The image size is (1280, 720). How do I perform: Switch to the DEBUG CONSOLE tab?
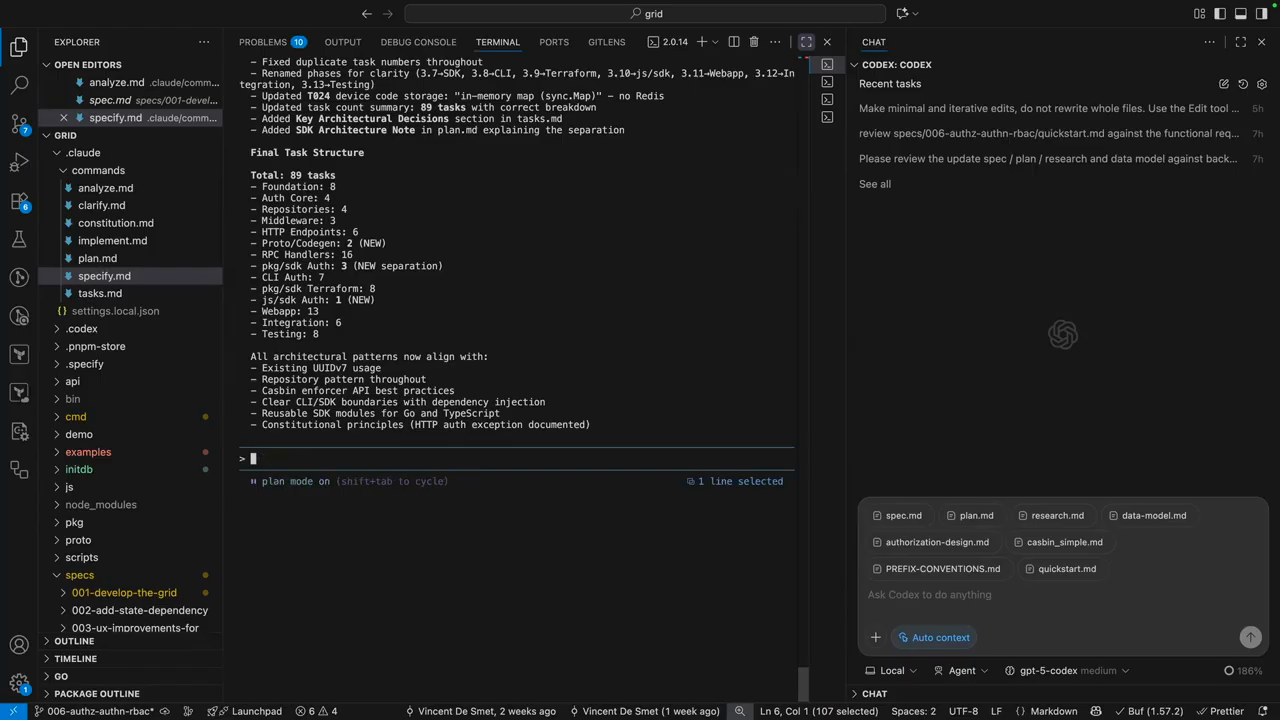pyautogui.click(x=418, y=42)
